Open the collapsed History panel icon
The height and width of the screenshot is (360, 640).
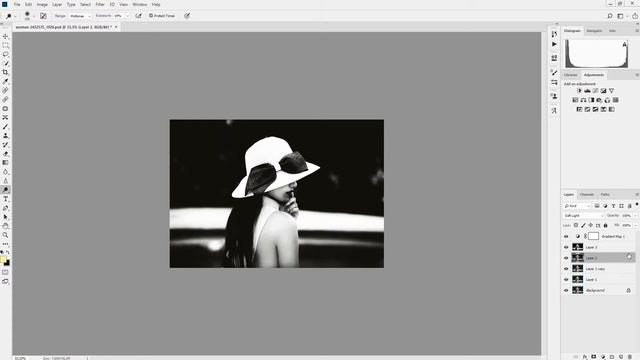(554, 34)
